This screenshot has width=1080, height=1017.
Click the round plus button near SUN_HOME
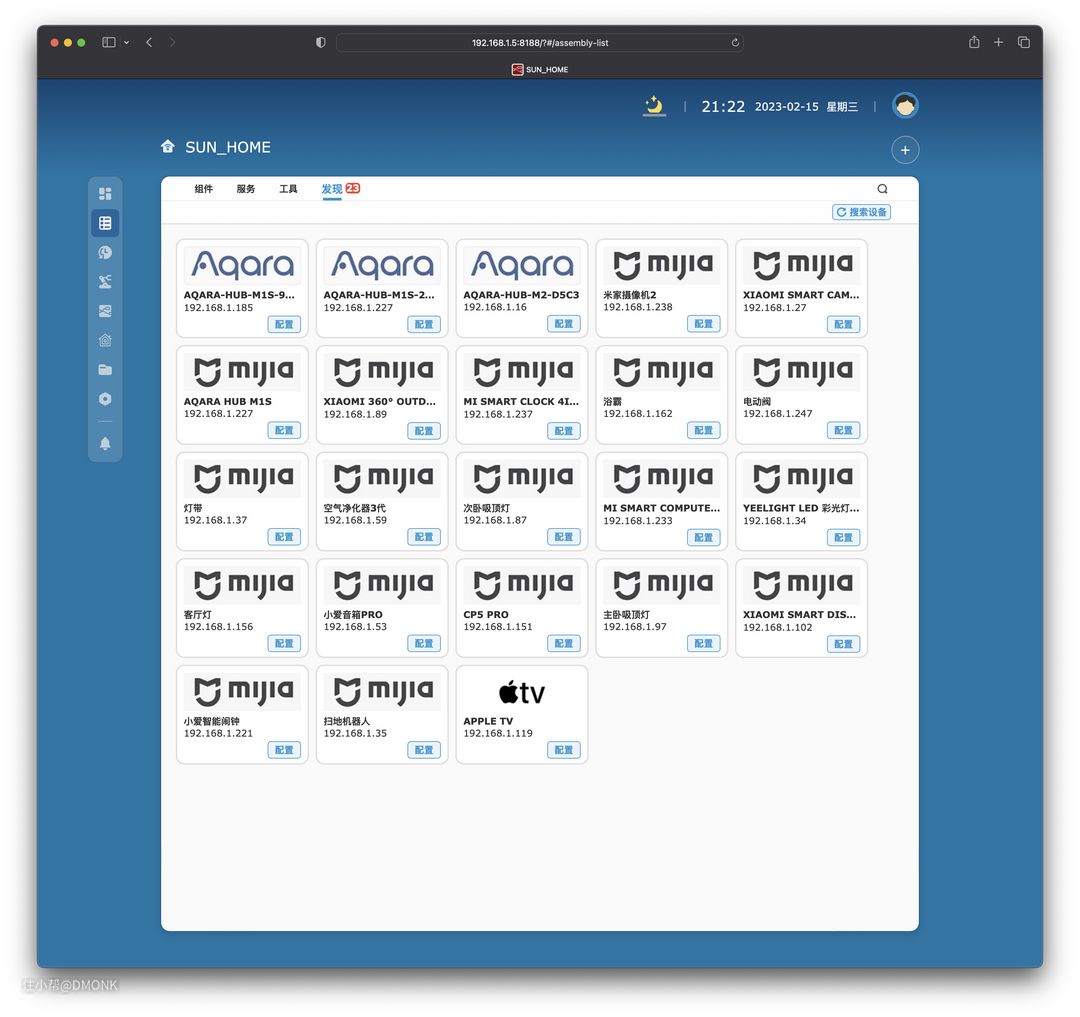[904, 150]
